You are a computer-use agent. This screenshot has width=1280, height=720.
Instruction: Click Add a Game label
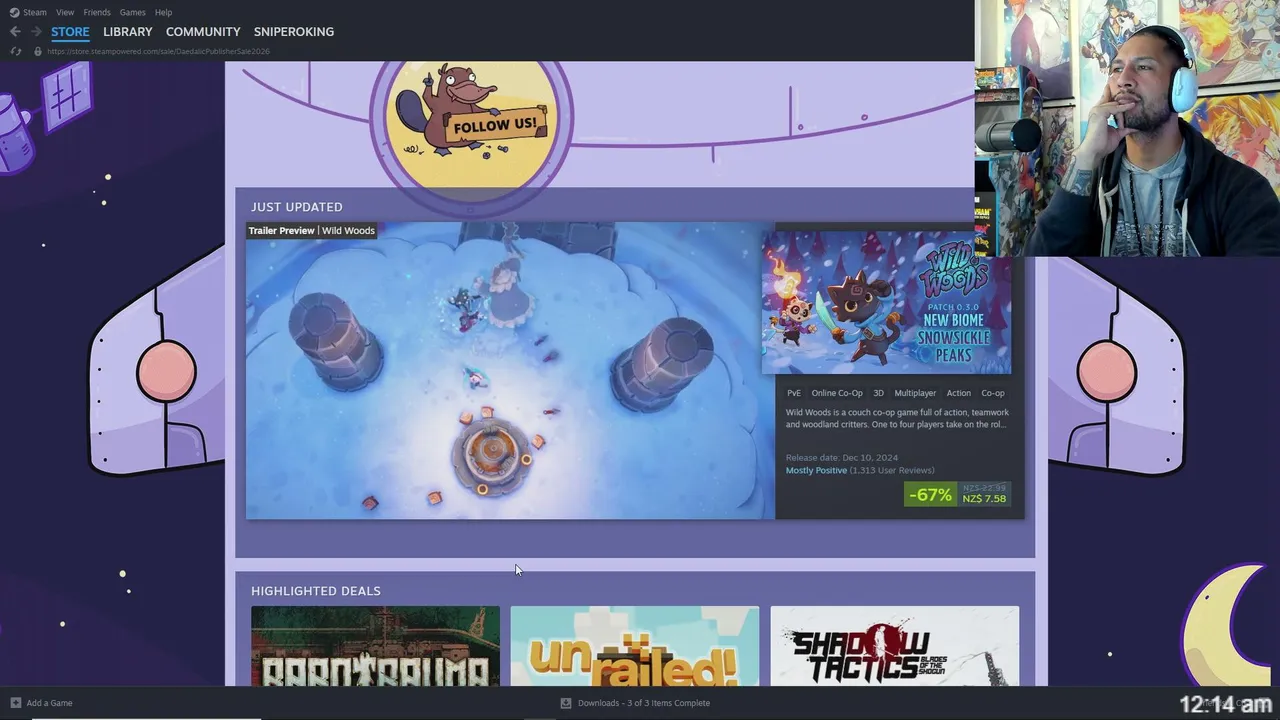[x=50, y=703]
